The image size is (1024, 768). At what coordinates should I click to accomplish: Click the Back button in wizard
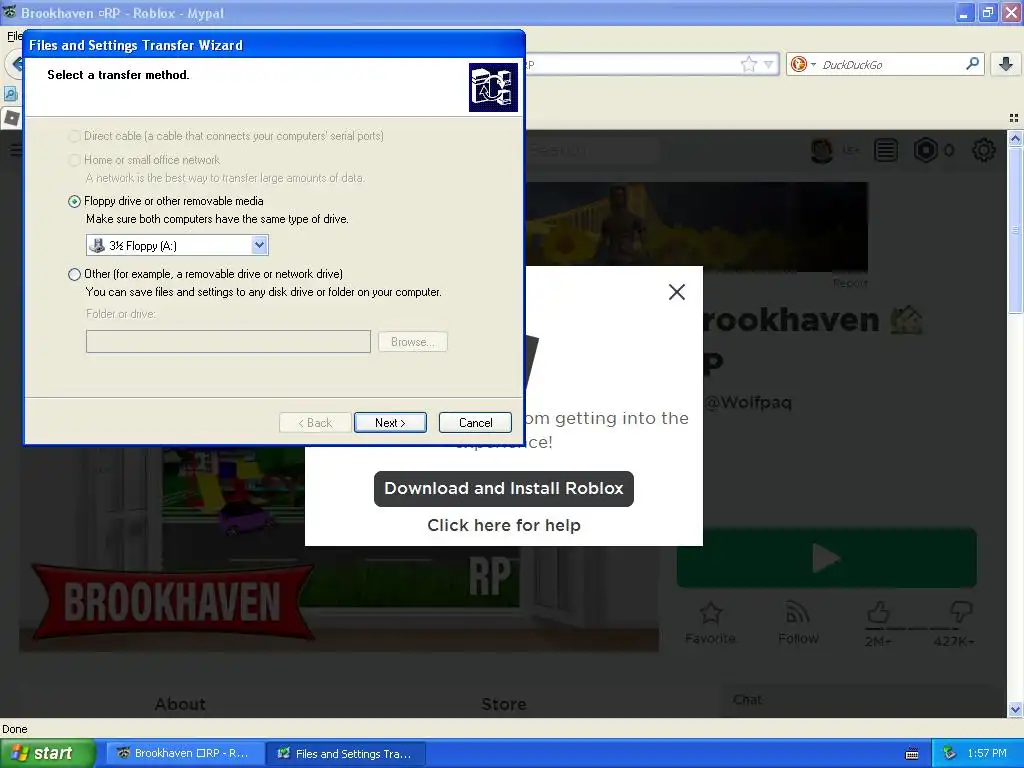pos(315,423)
